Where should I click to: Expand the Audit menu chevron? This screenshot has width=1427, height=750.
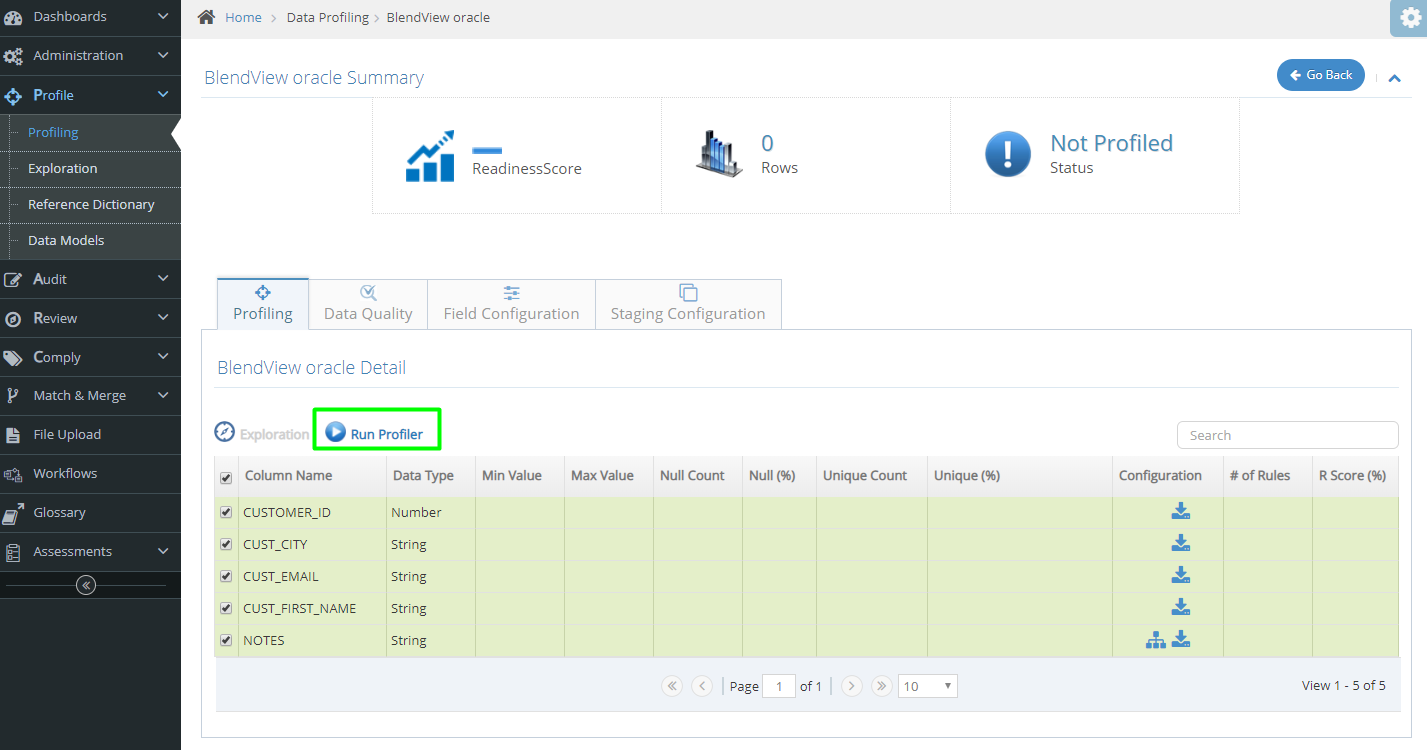(163, 278)
